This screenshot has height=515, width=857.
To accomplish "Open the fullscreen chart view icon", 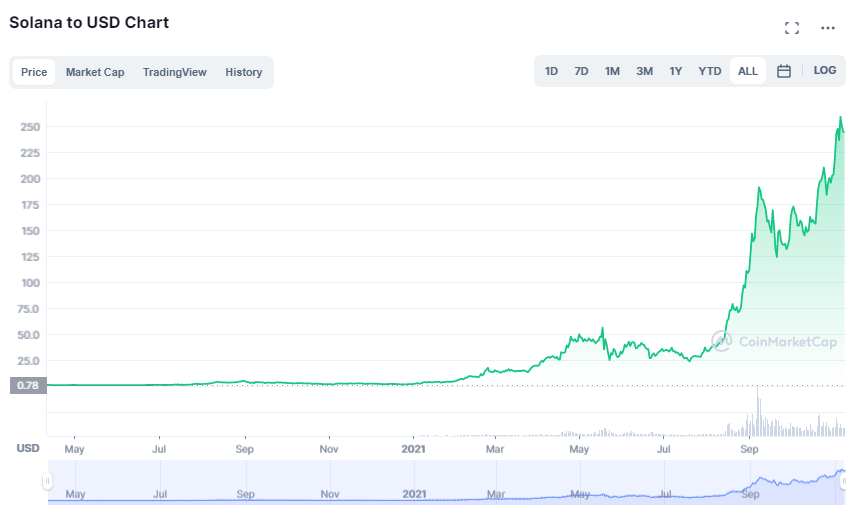I will coord(791,28).
